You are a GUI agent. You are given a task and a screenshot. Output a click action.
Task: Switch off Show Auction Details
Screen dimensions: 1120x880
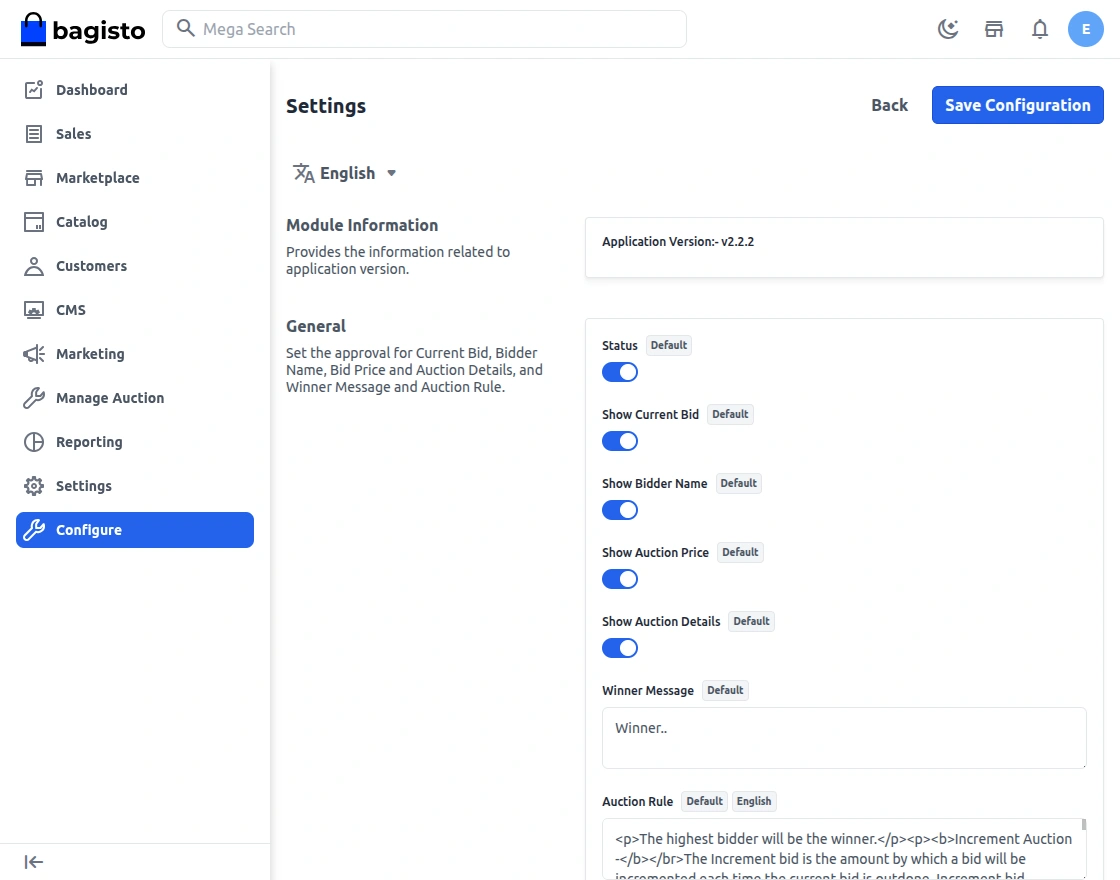620,648
